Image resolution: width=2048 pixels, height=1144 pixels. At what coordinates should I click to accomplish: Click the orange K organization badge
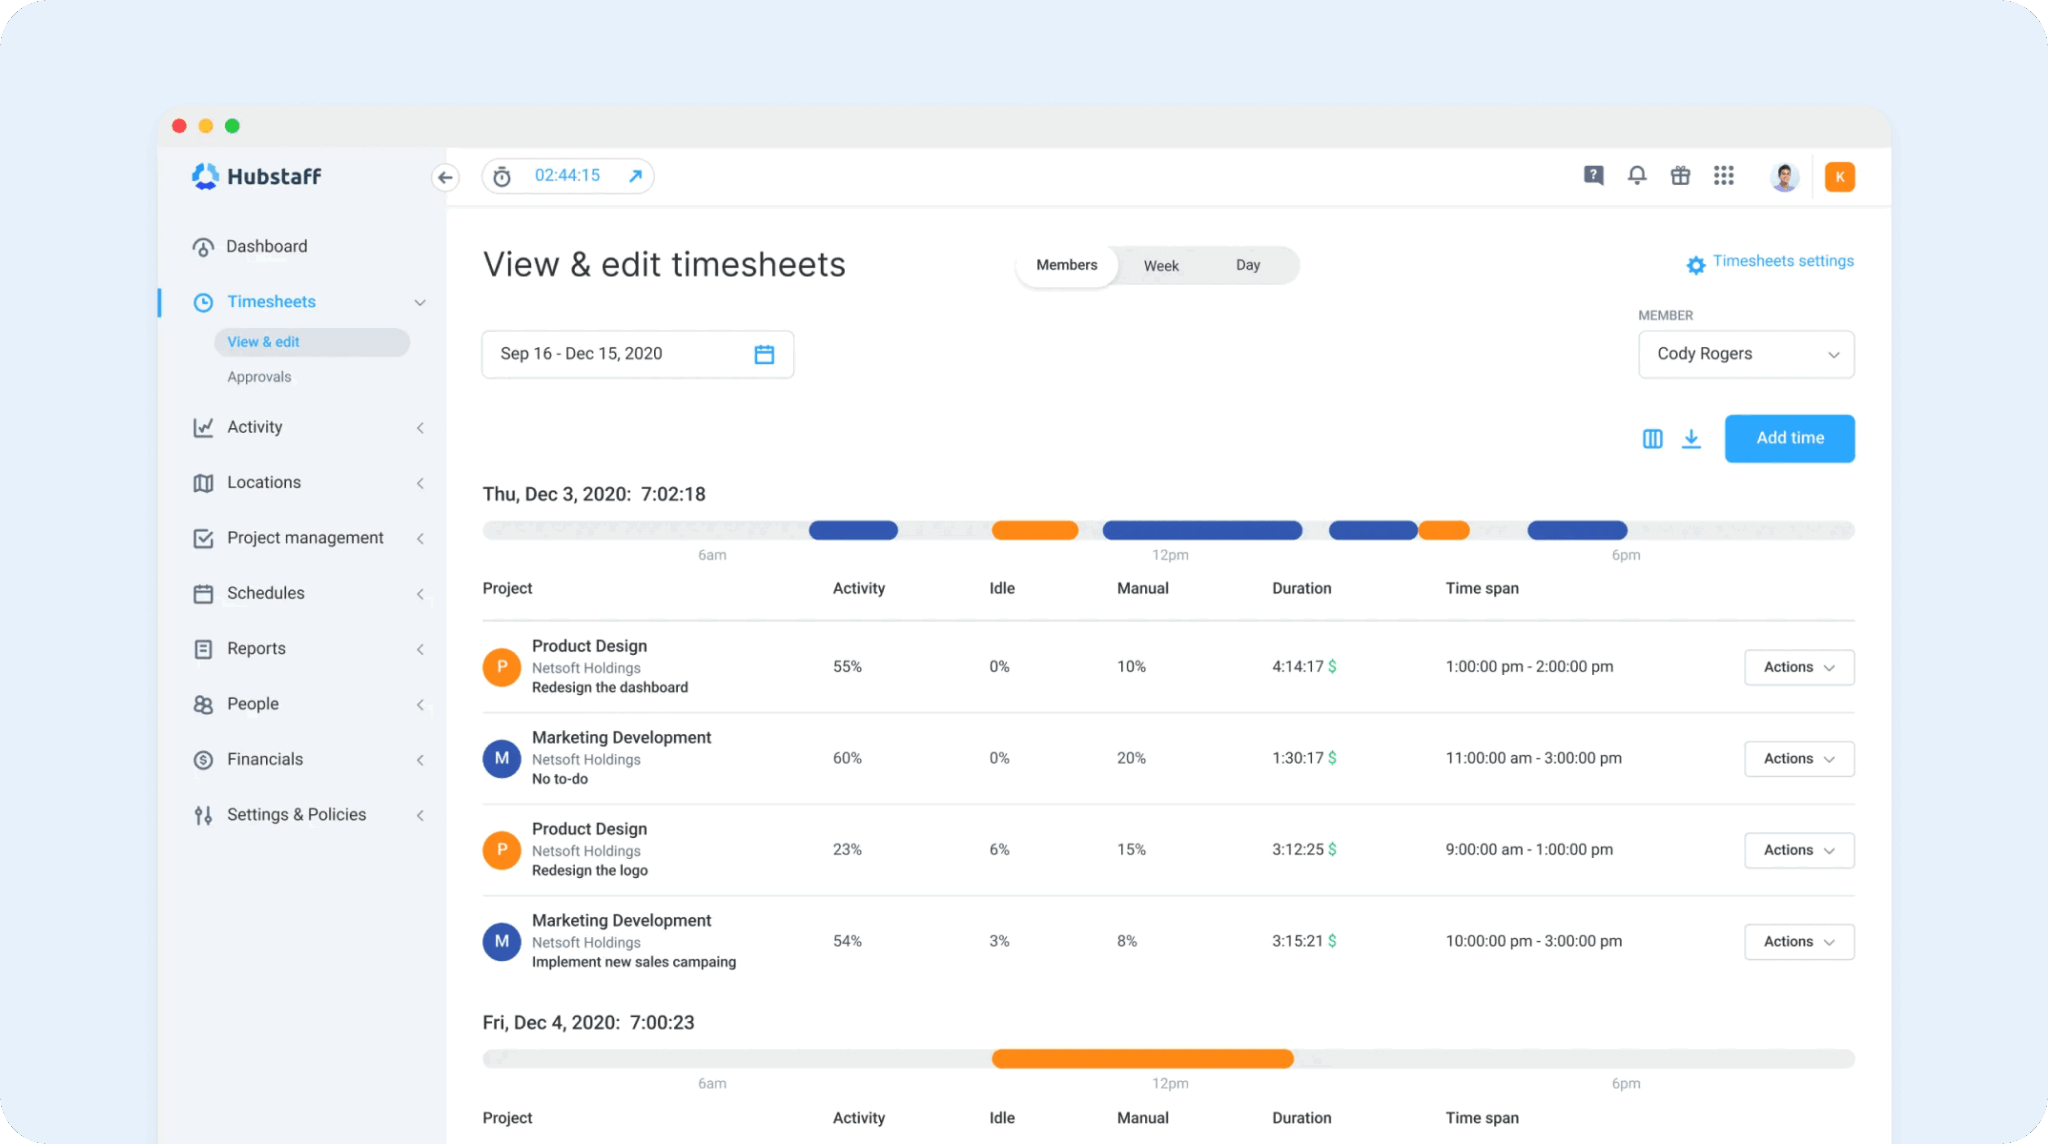pos(1840,177)
